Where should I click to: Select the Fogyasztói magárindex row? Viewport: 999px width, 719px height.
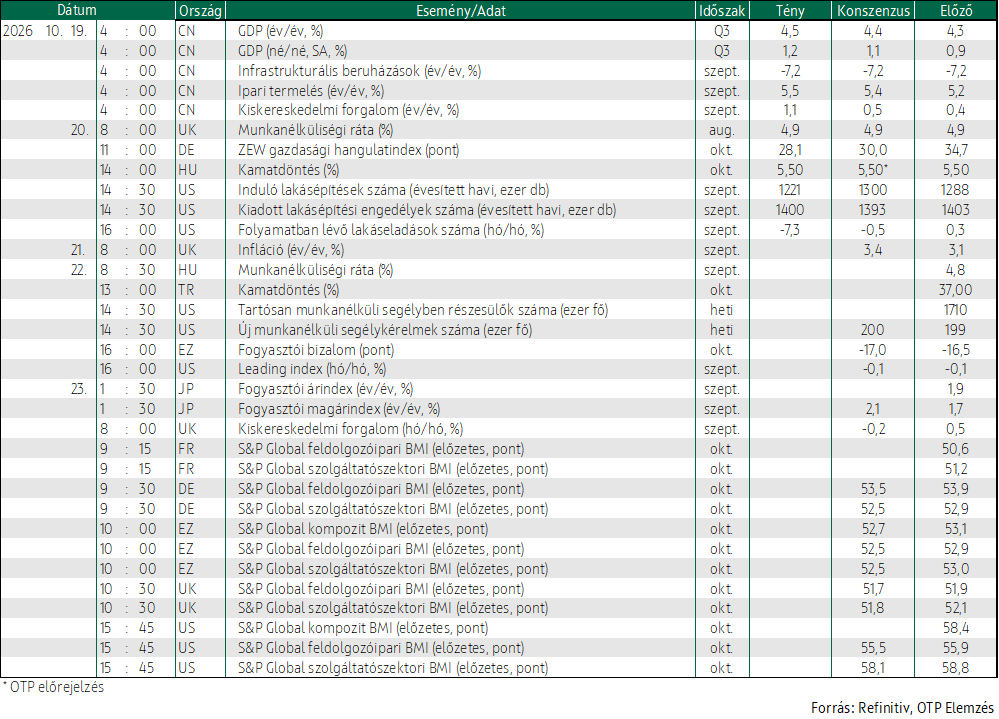tap(499, 409)
